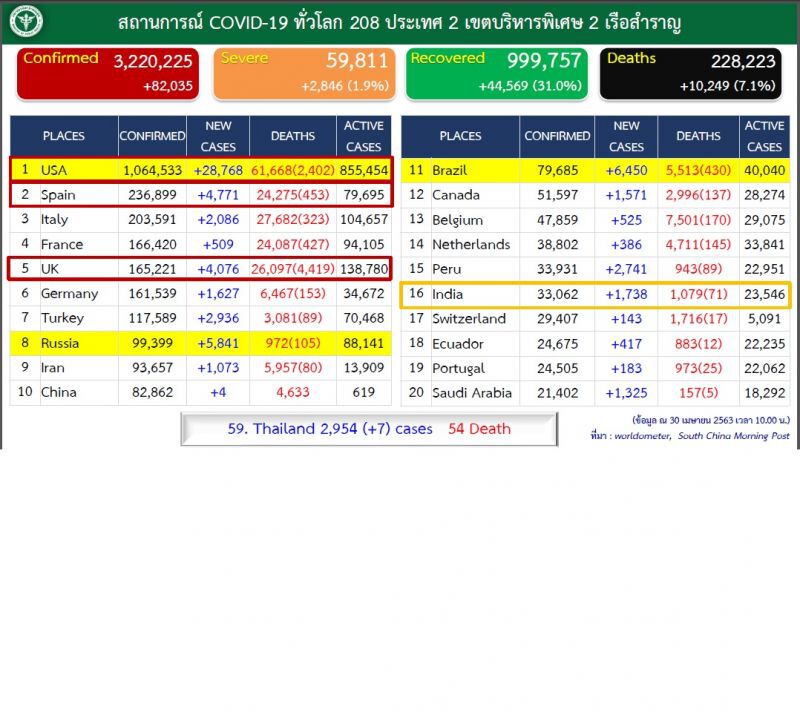Click India new cases +1,738
Image resolution: width=800 pixels, height=712 pixels.
(x=627, y=294)
